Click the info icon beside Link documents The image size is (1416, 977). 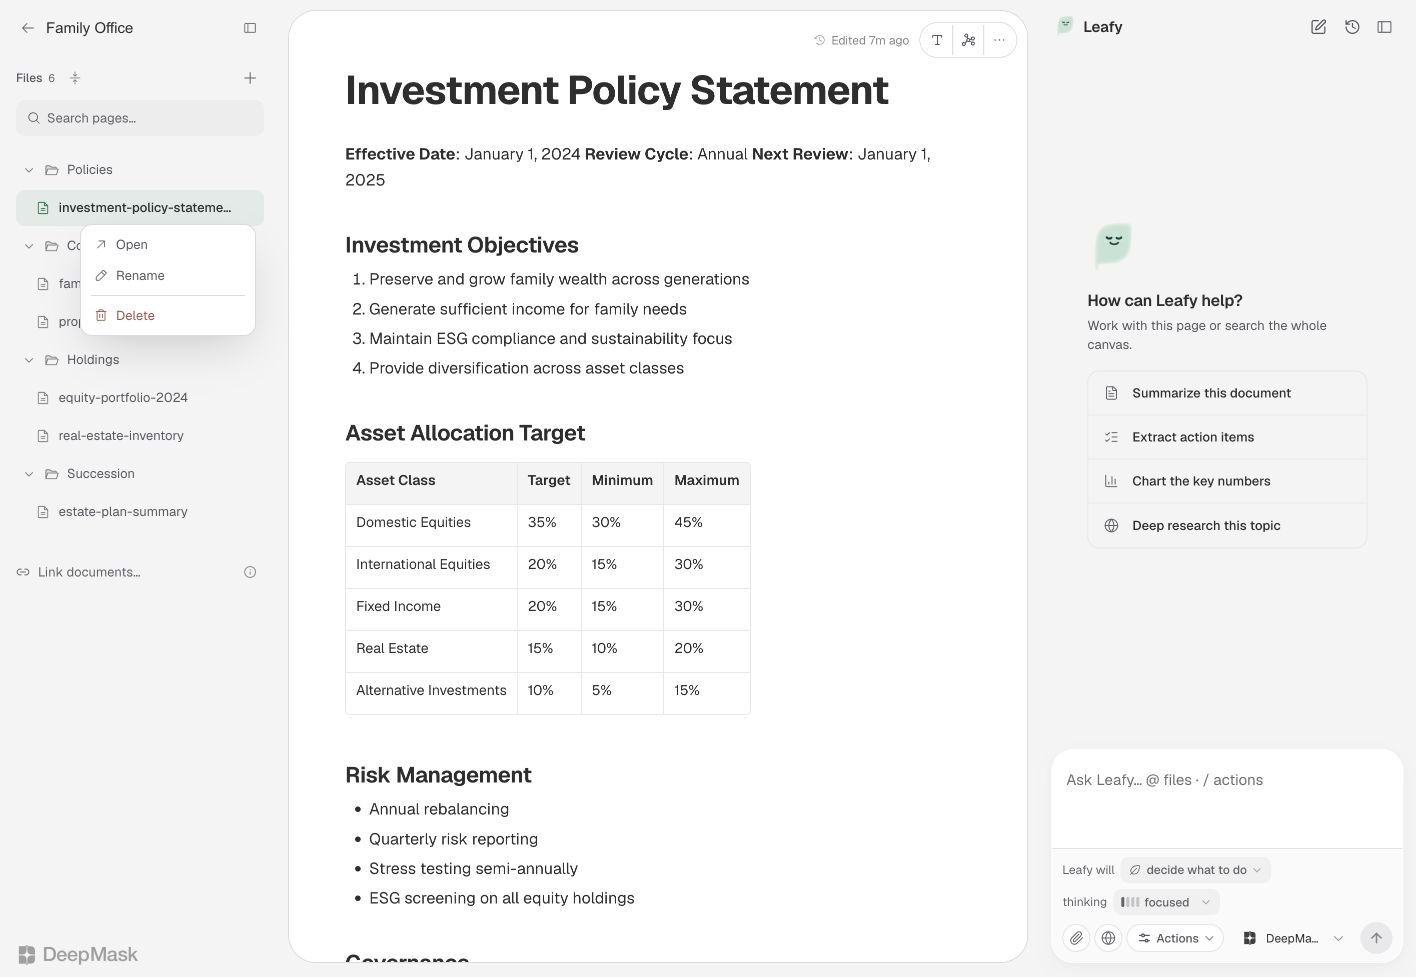tap(250, 572)
